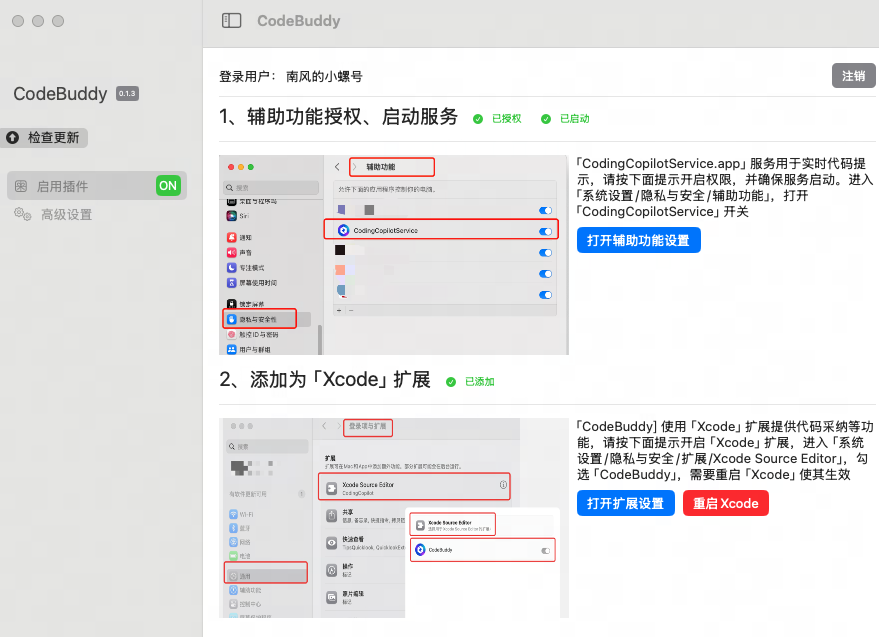Click 打开辅助功能设置 button
The height and width of the screenshot is (637, 879).
click(639, 241)
